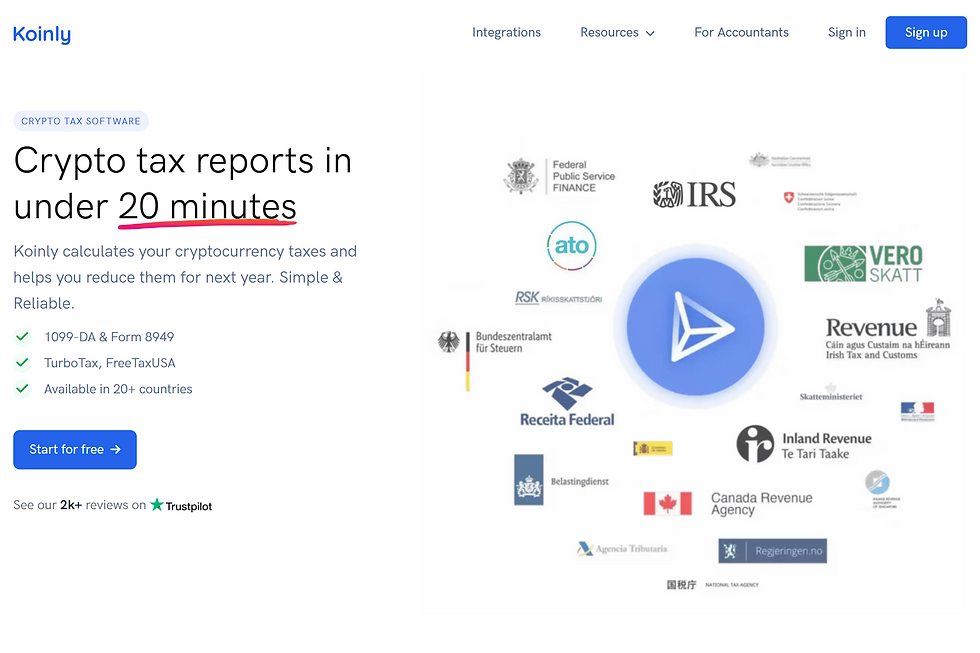
Task: Click the checkmark beside Available in 20+ countries
Action: (x=22, y=389)
